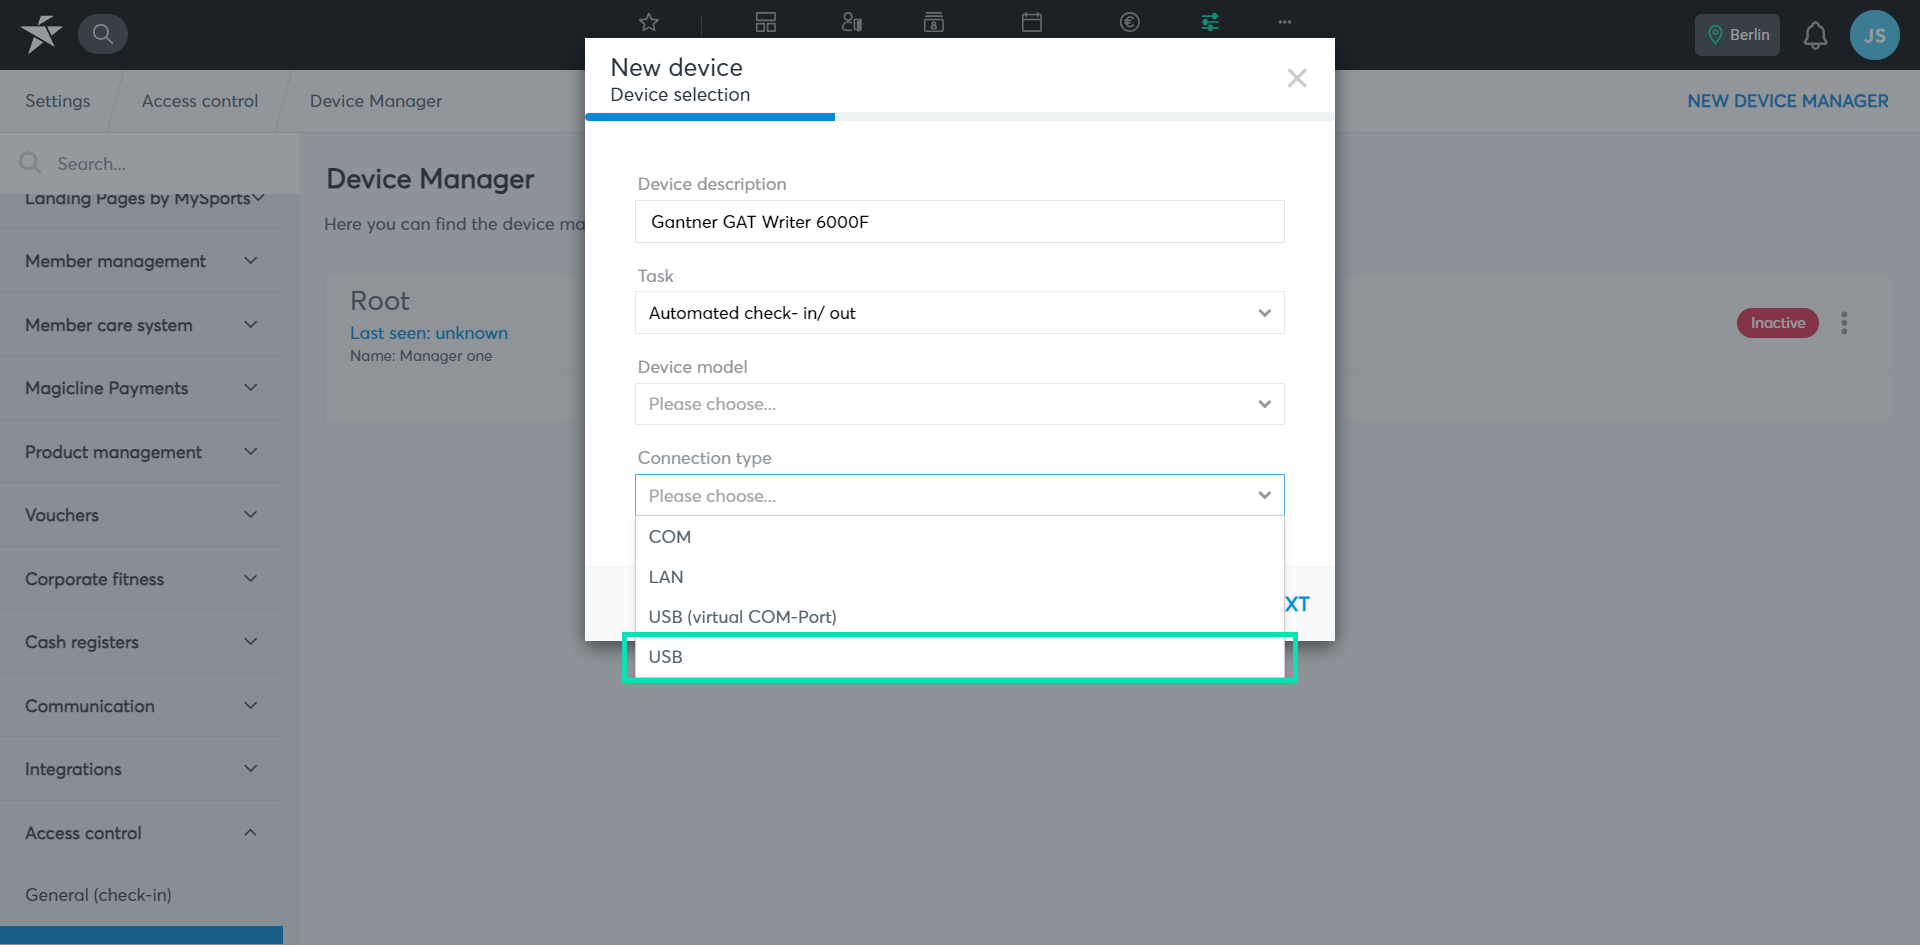Open the Root device three-dot menu

point(1844,323)
